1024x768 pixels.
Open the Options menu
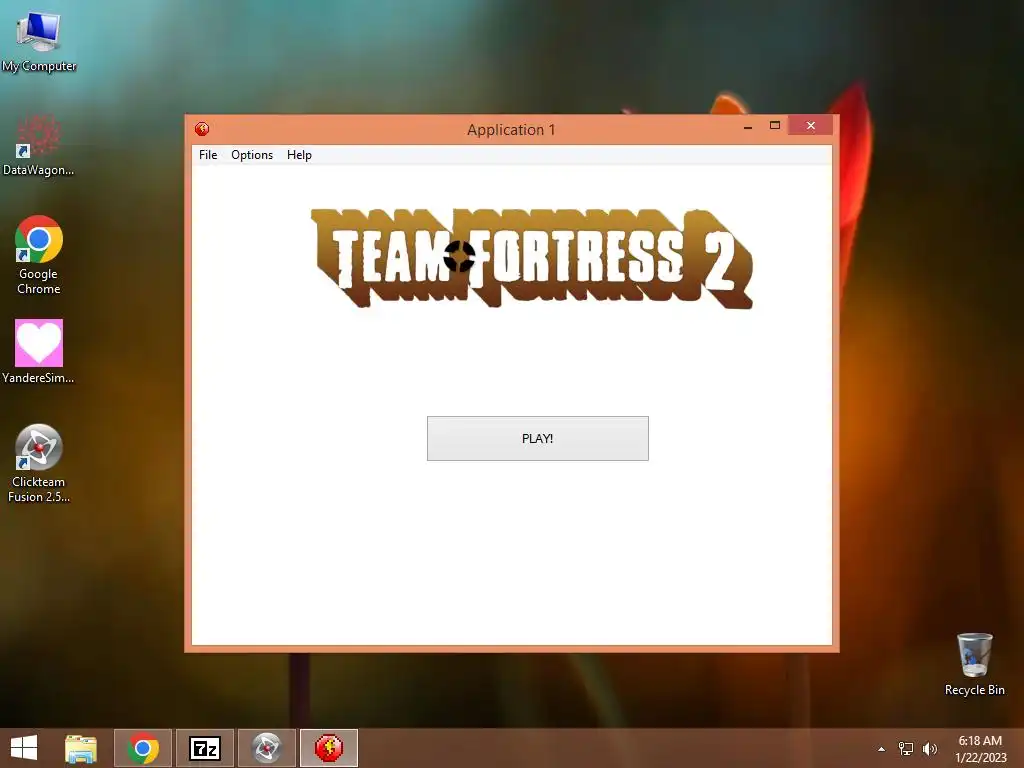(x=252, y=155)
